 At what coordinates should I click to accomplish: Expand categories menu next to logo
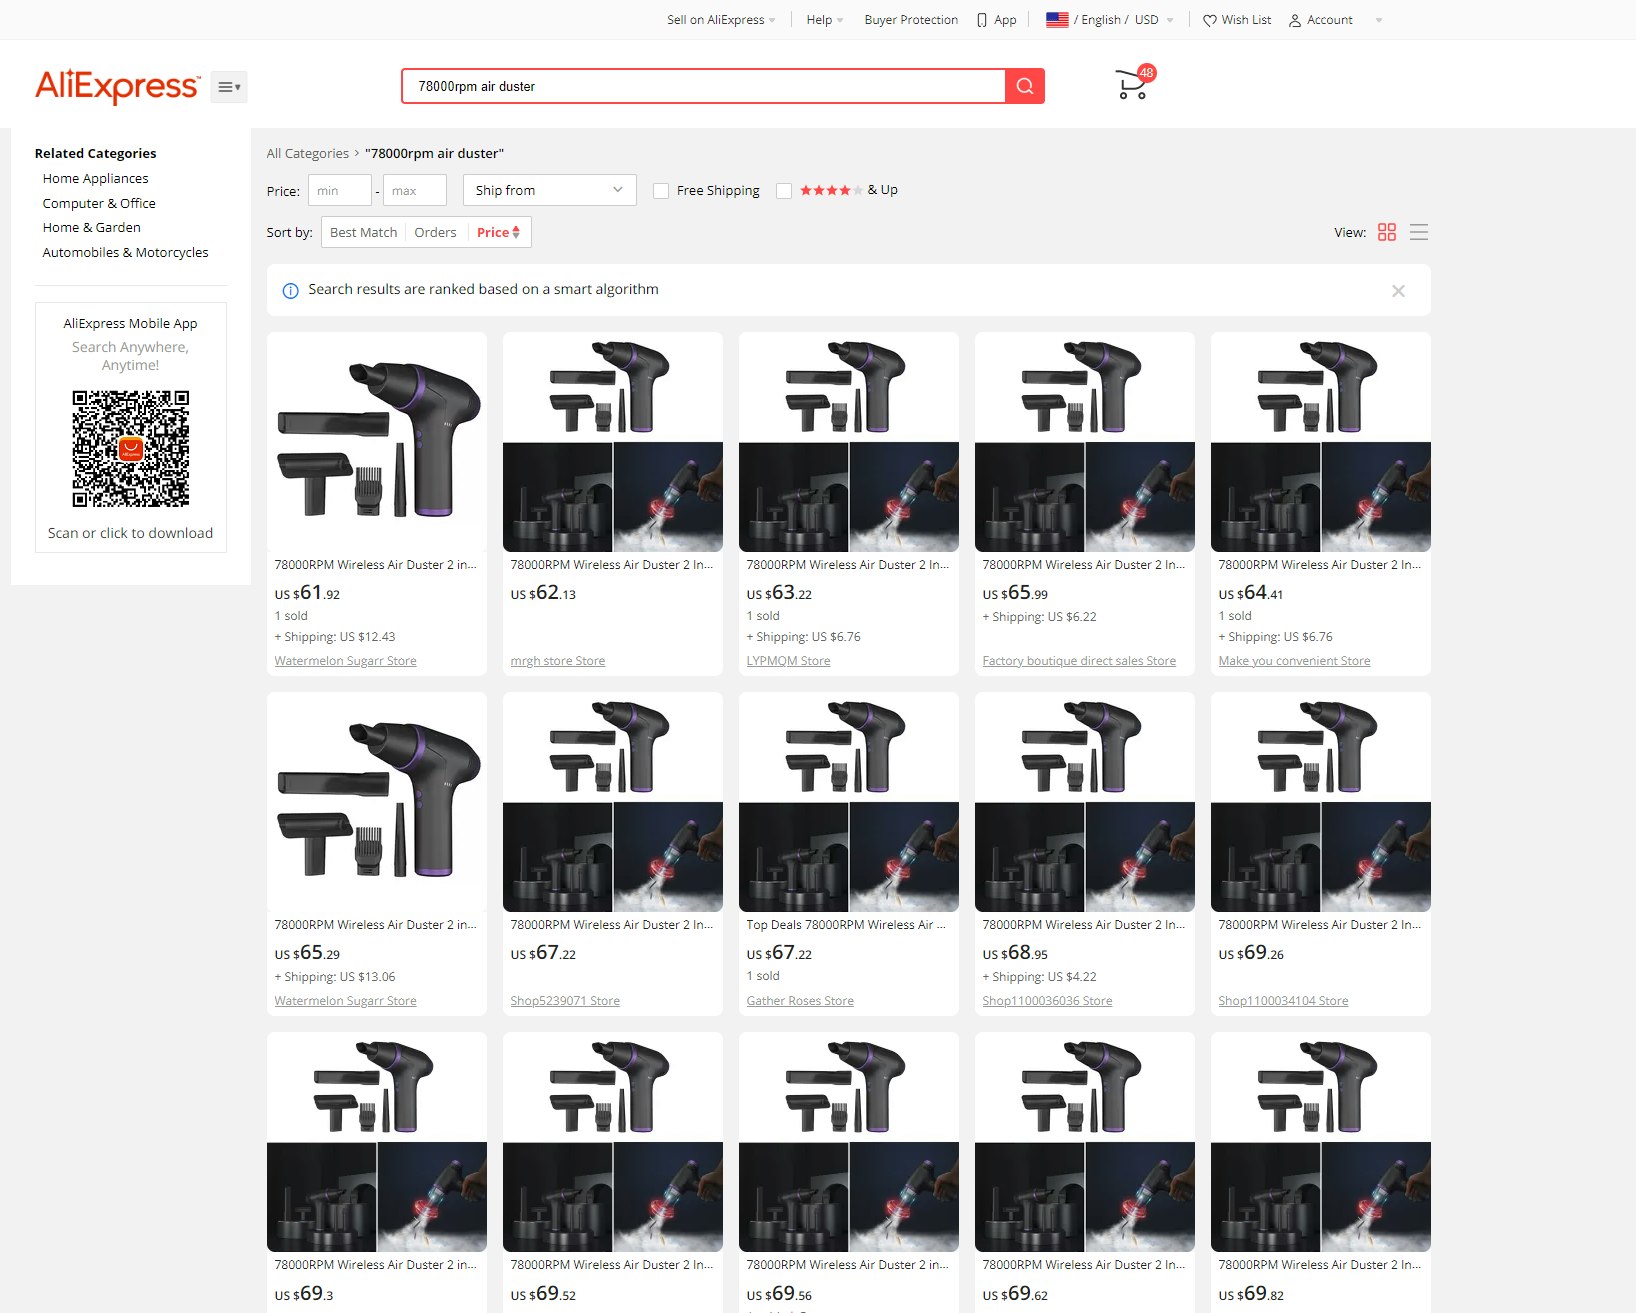[229, 87]
